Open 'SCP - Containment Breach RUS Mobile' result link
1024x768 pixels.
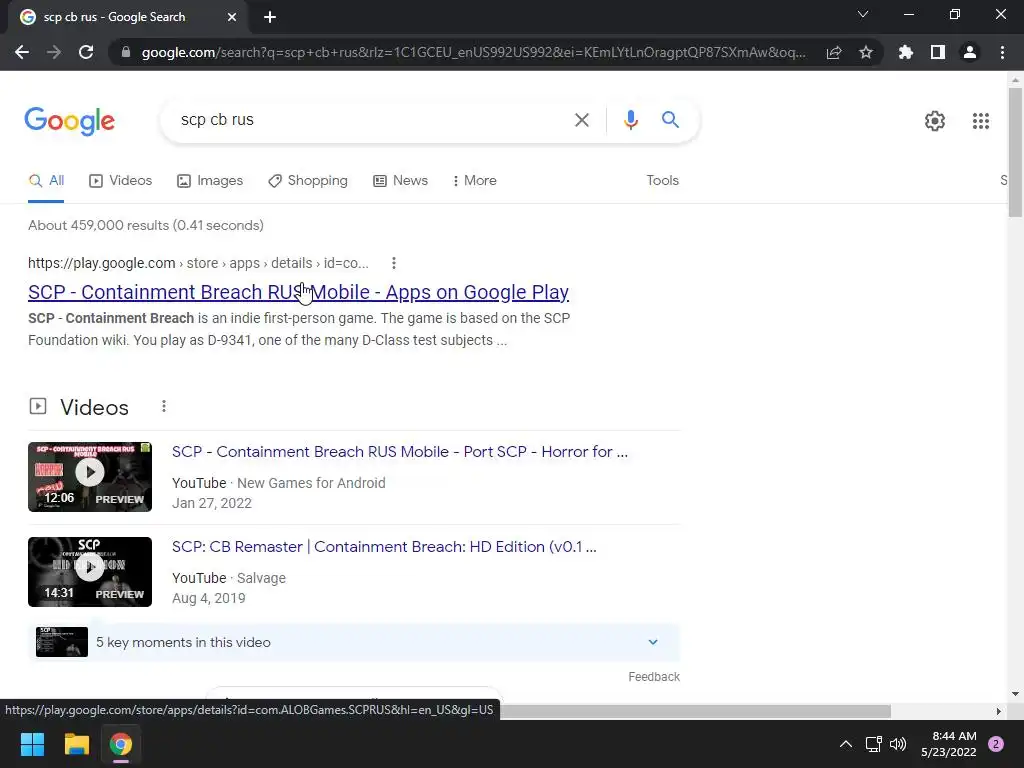pyautogui.click(x=298, y=292)
